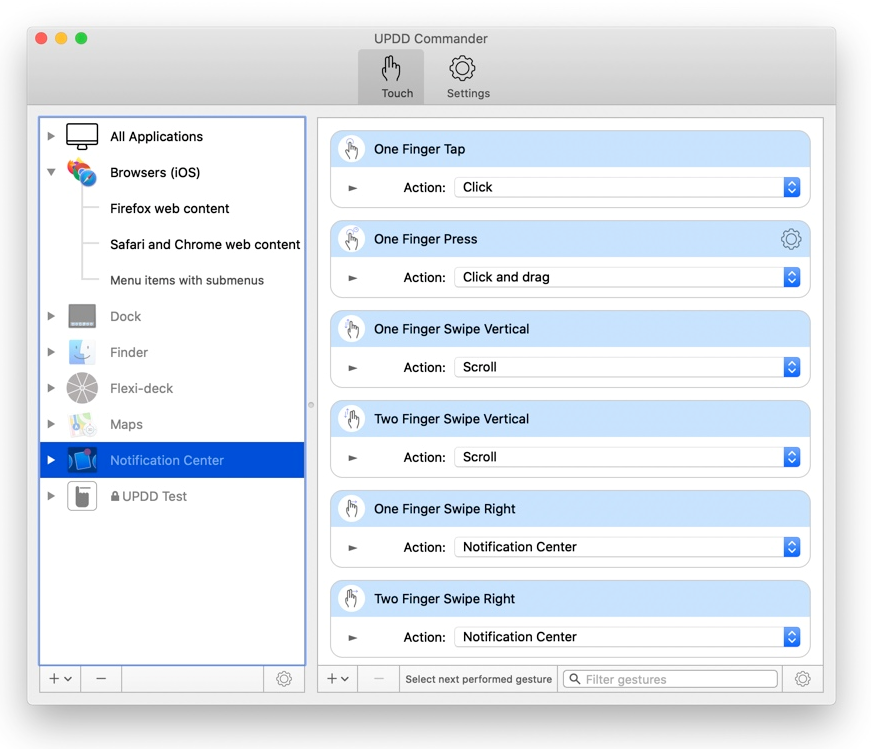Viewport: 871px width, 749px height.
Task: Expand One Finger Tap action details
Action: [x=352, y=188]
